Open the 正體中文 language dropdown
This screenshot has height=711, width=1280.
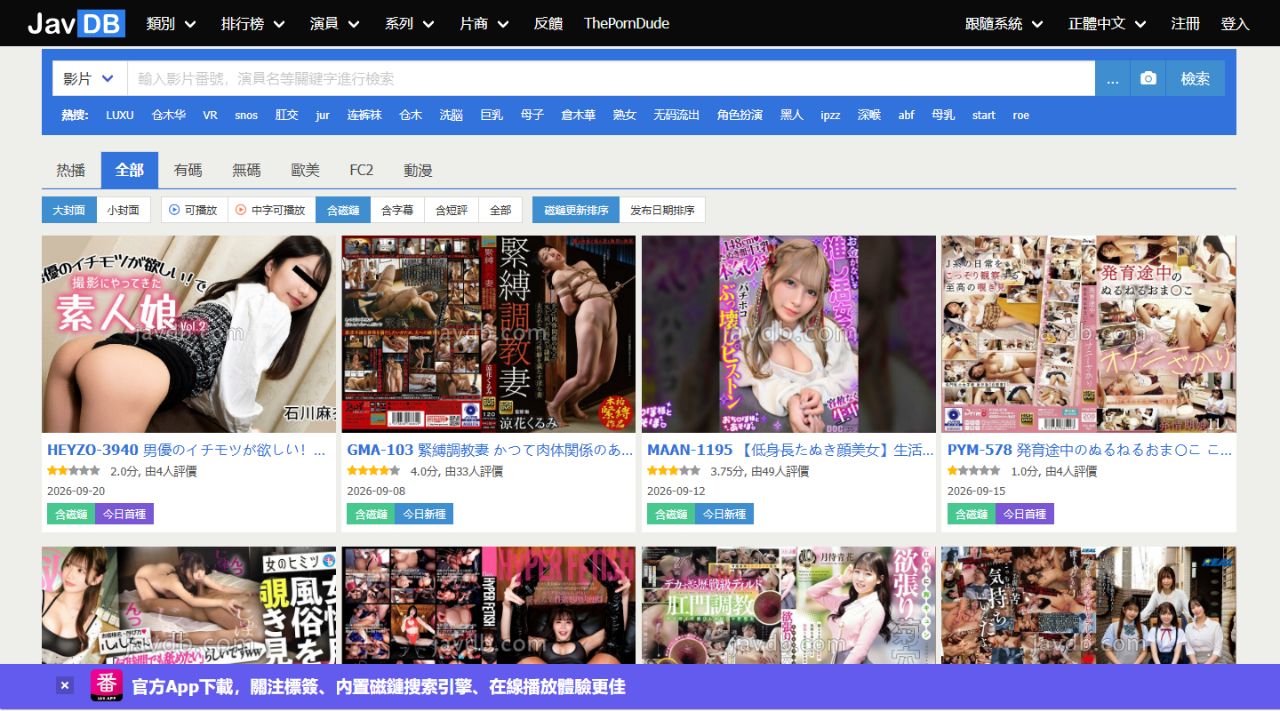point(1107,23)
